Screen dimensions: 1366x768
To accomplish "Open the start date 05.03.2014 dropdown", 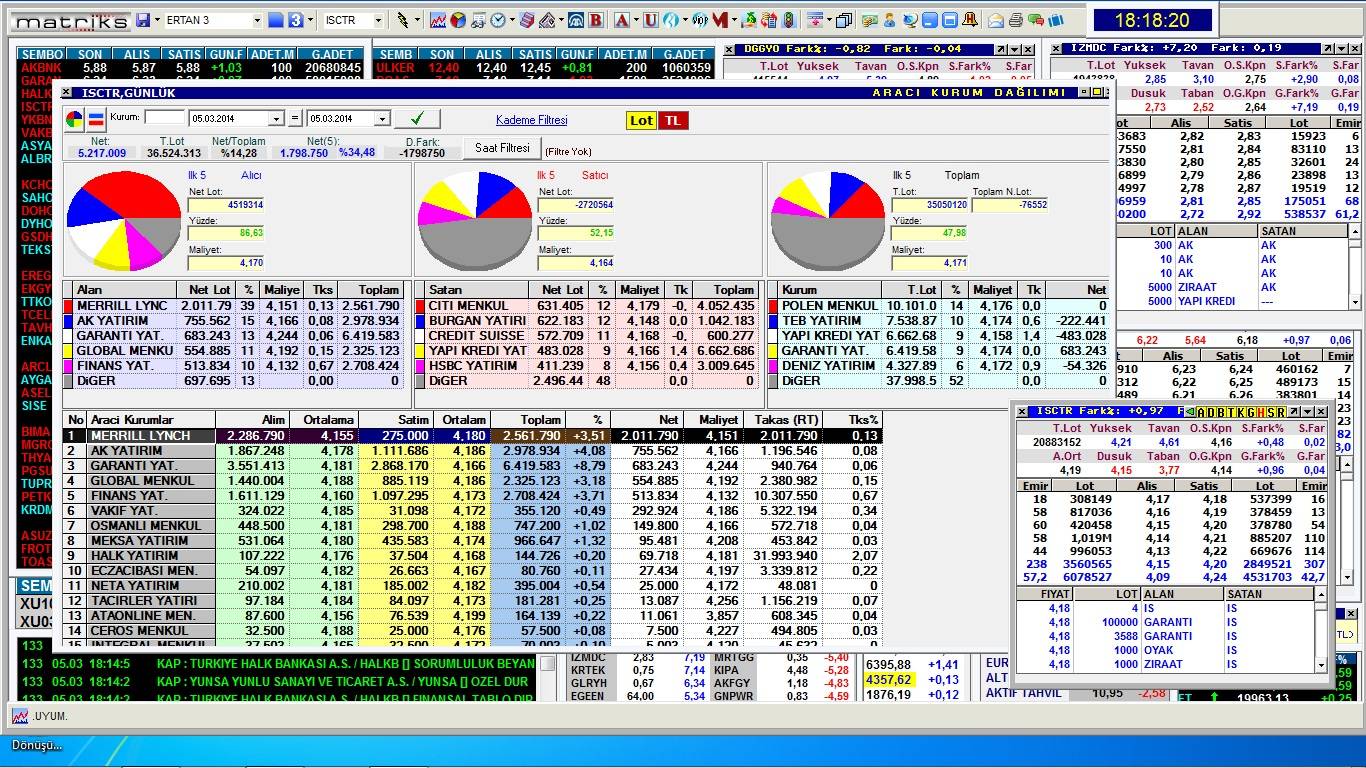I will point(277,119).
